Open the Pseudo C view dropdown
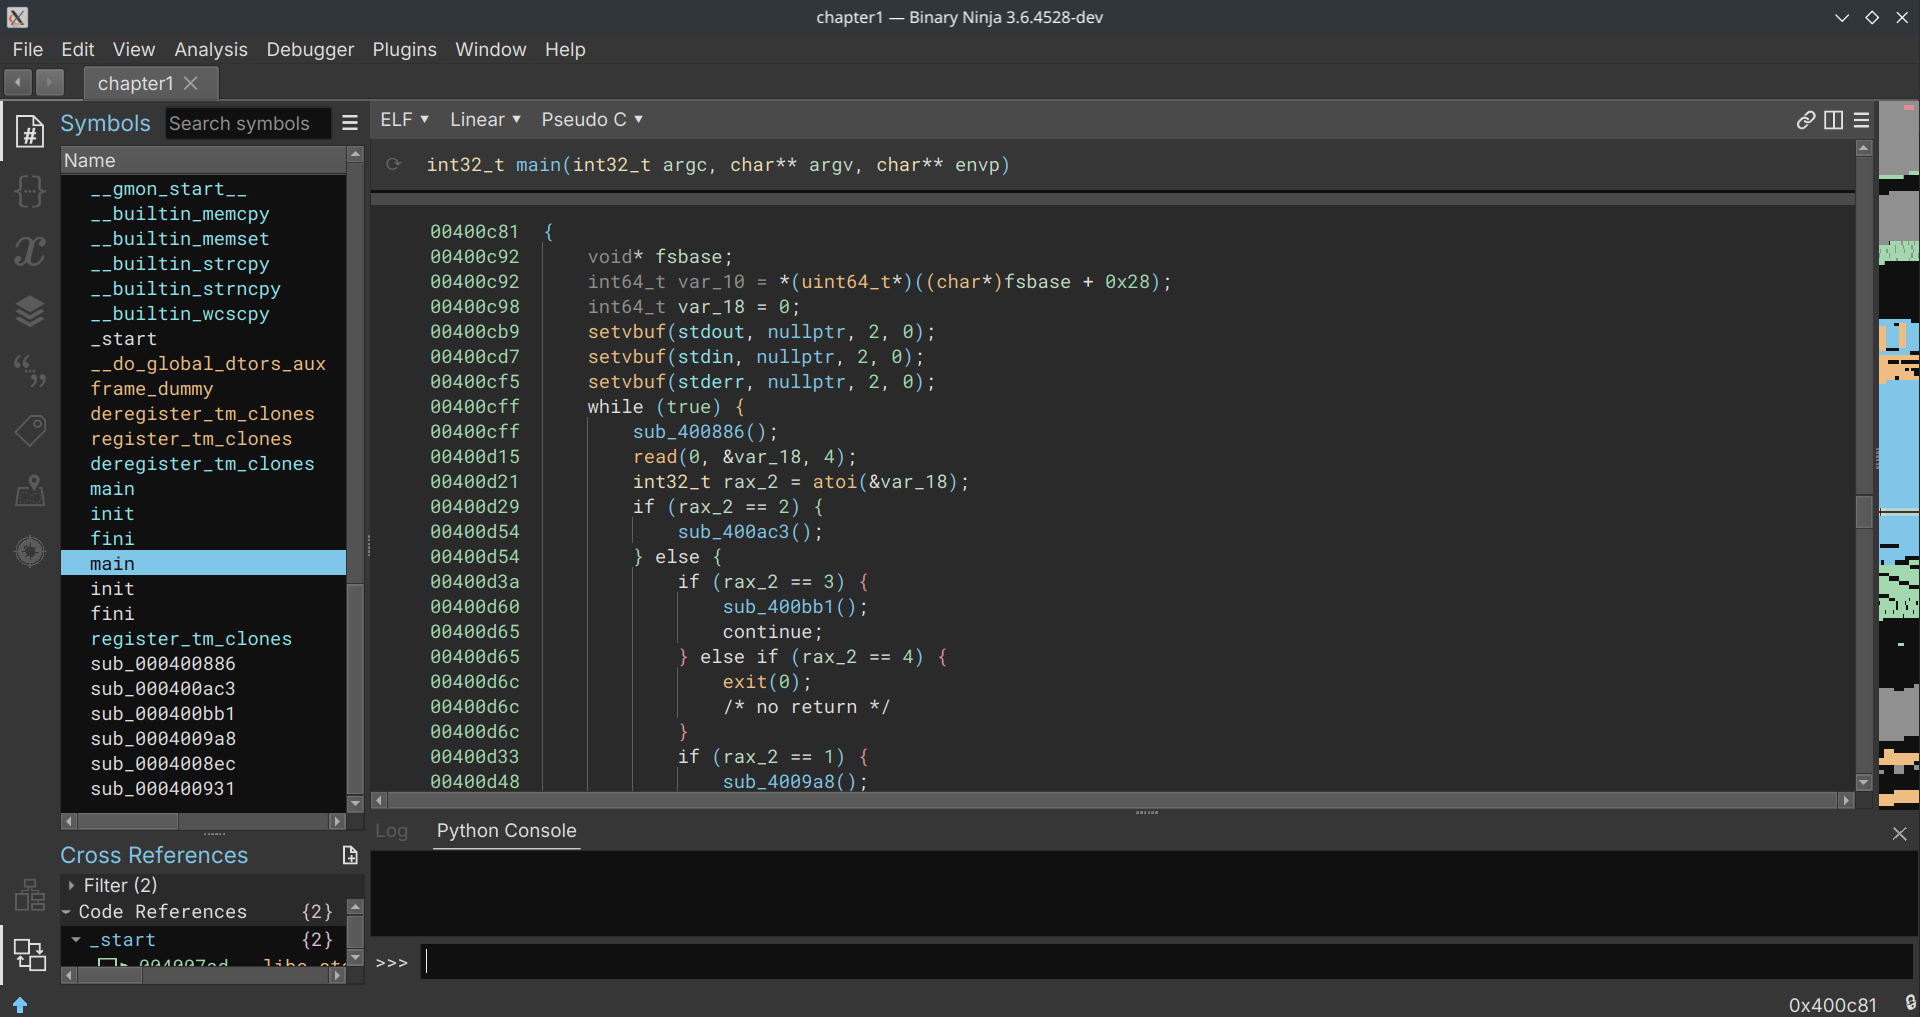 (592, 120)
